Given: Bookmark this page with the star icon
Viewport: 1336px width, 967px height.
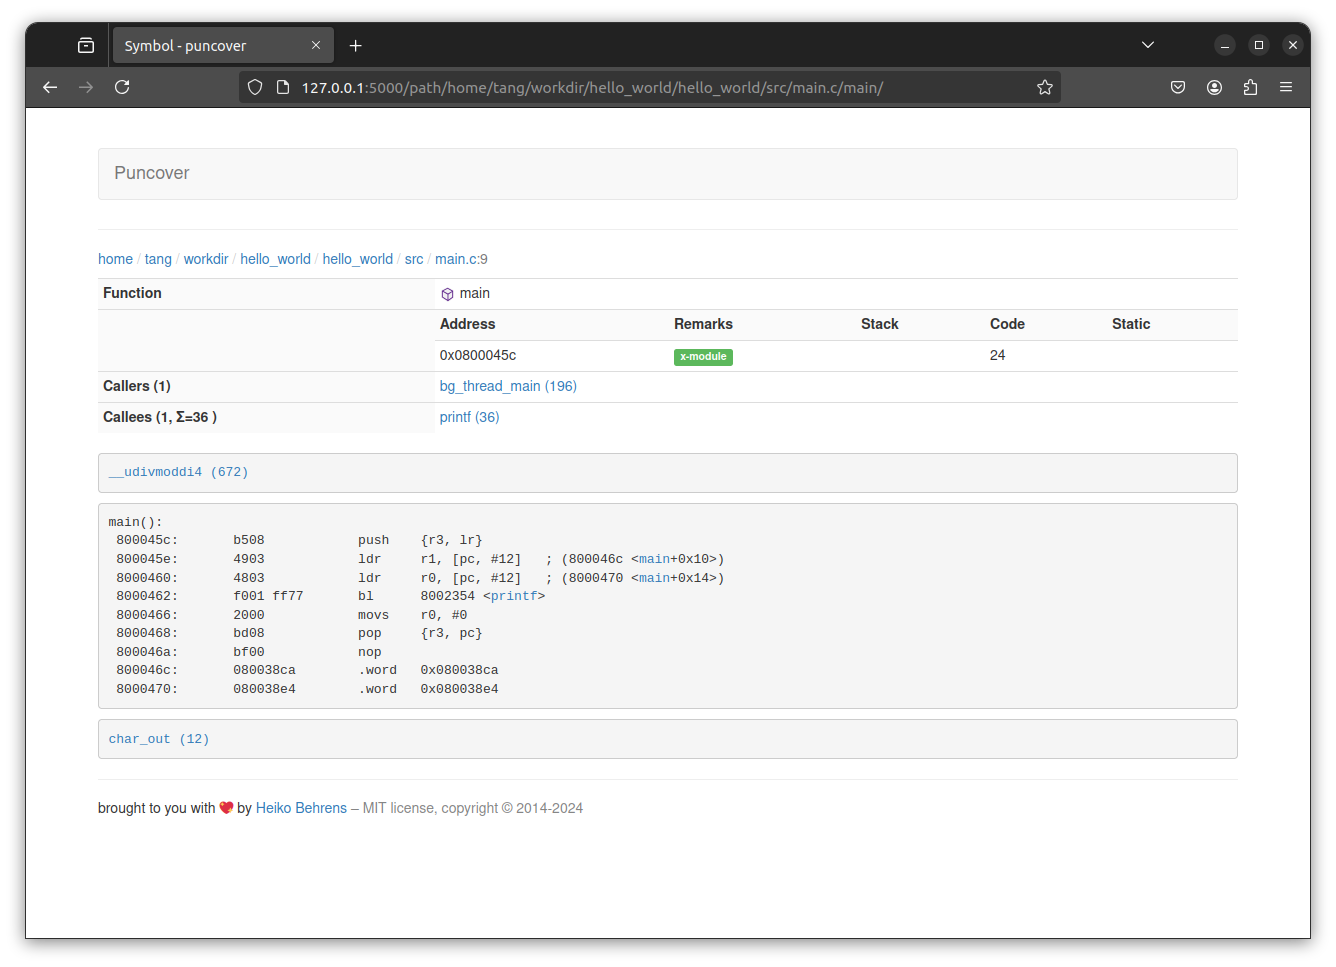Looking at the screenshot, I should [x=1045, y=87].
